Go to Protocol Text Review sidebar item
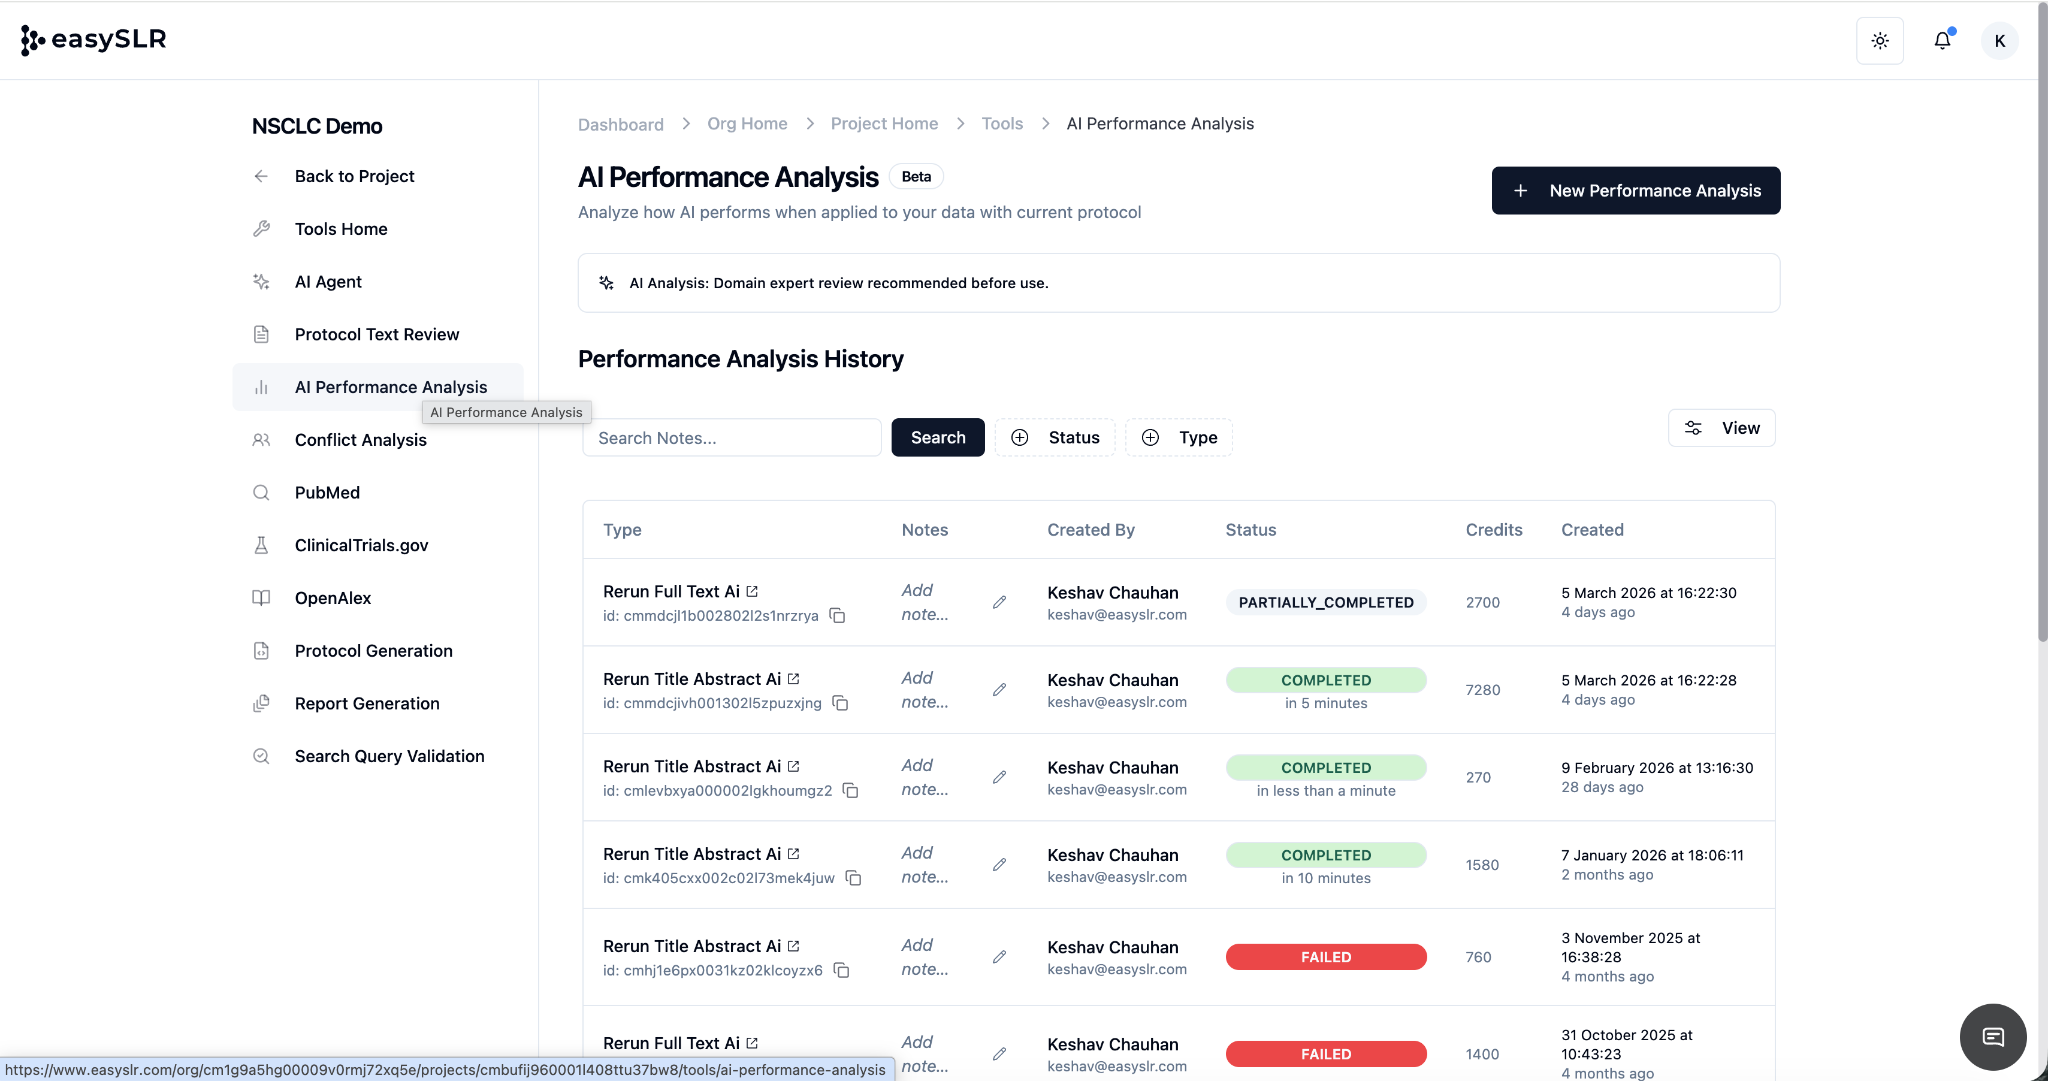The width and height of the screenshot is (2048, 1081). click(x=376, y=334)
